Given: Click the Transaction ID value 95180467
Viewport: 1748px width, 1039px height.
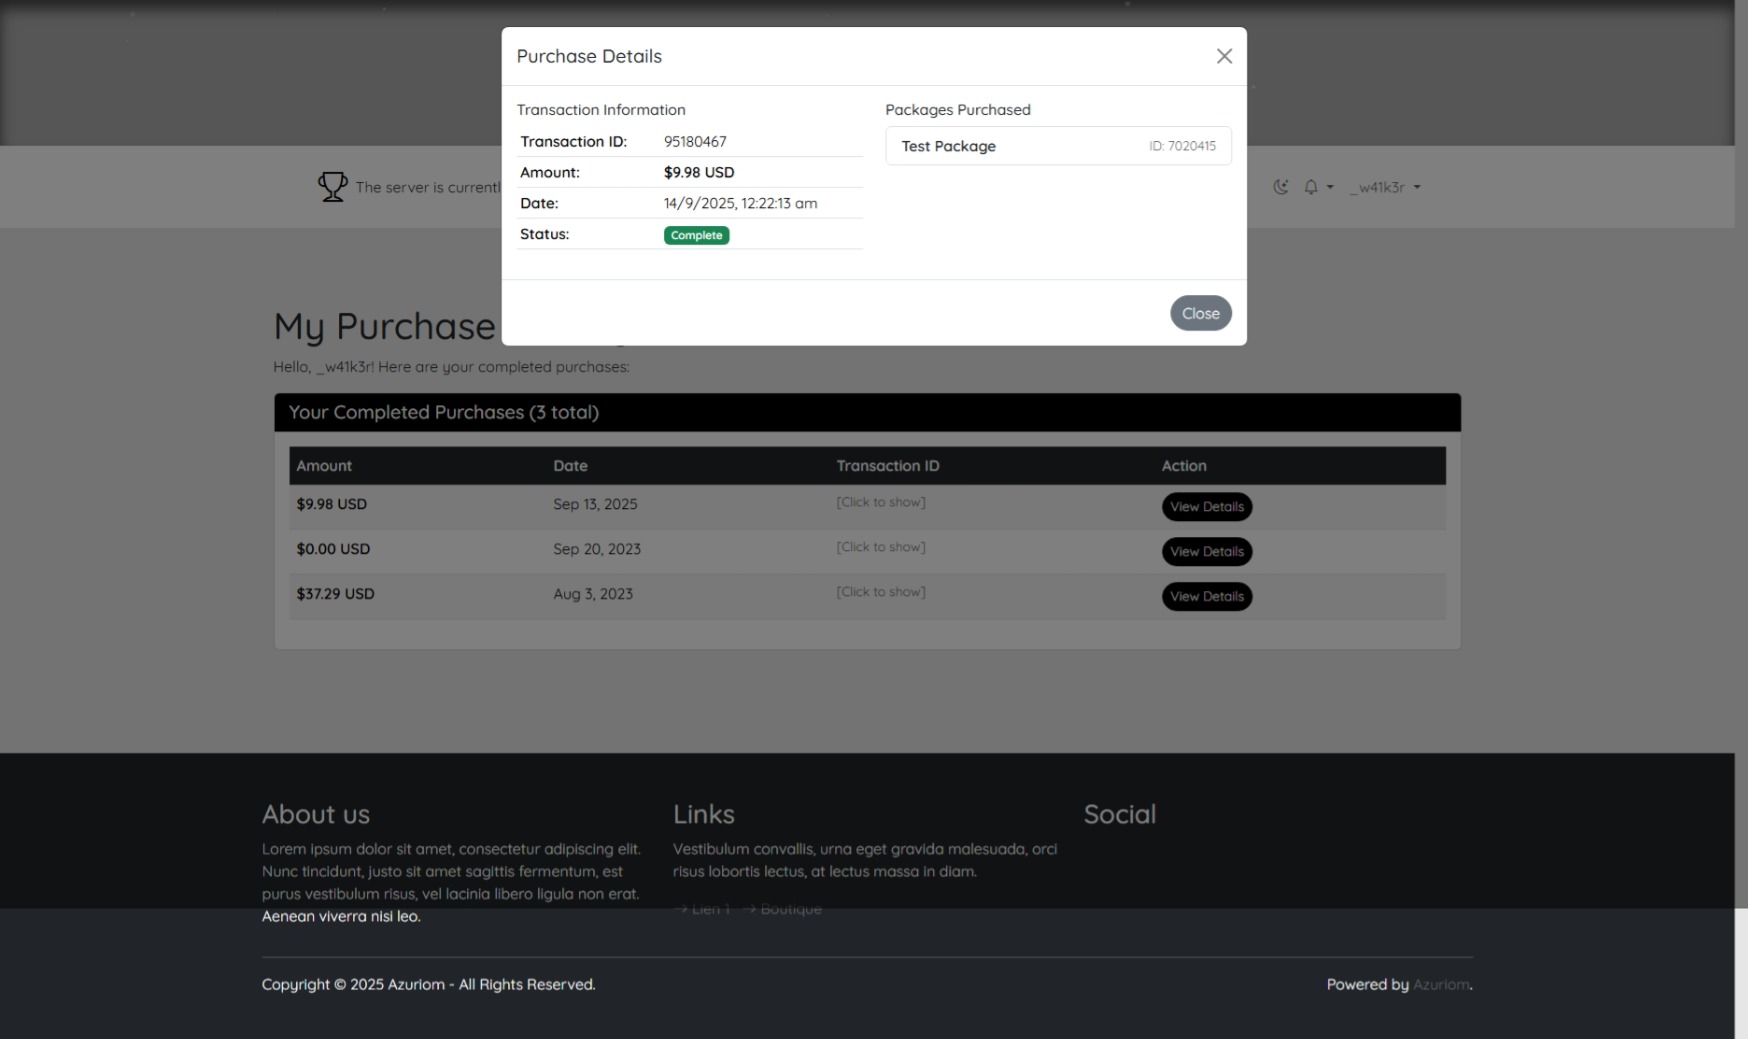Looking at the screenshot, I should (695, 142).
